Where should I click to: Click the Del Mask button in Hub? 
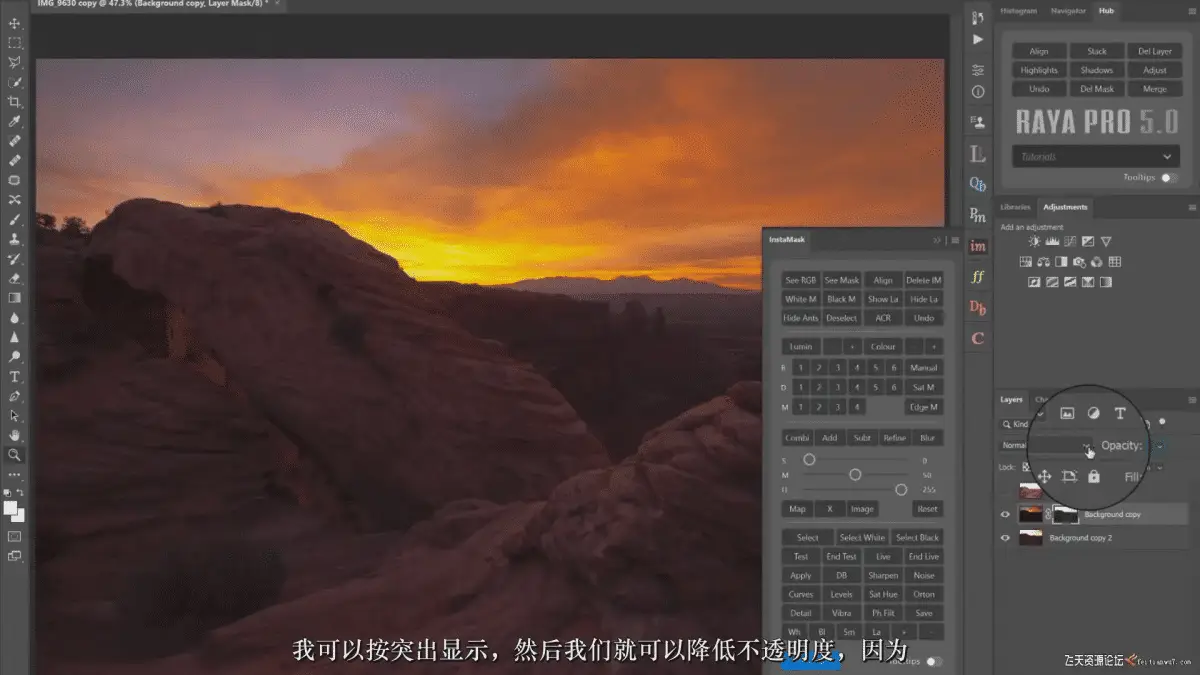[1097, 89]
